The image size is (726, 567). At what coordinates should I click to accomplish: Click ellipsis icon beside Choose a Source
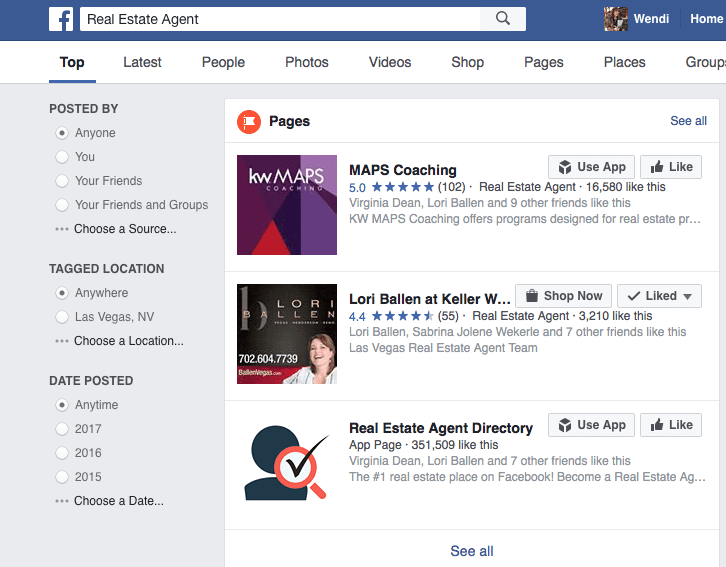point(62,229)
